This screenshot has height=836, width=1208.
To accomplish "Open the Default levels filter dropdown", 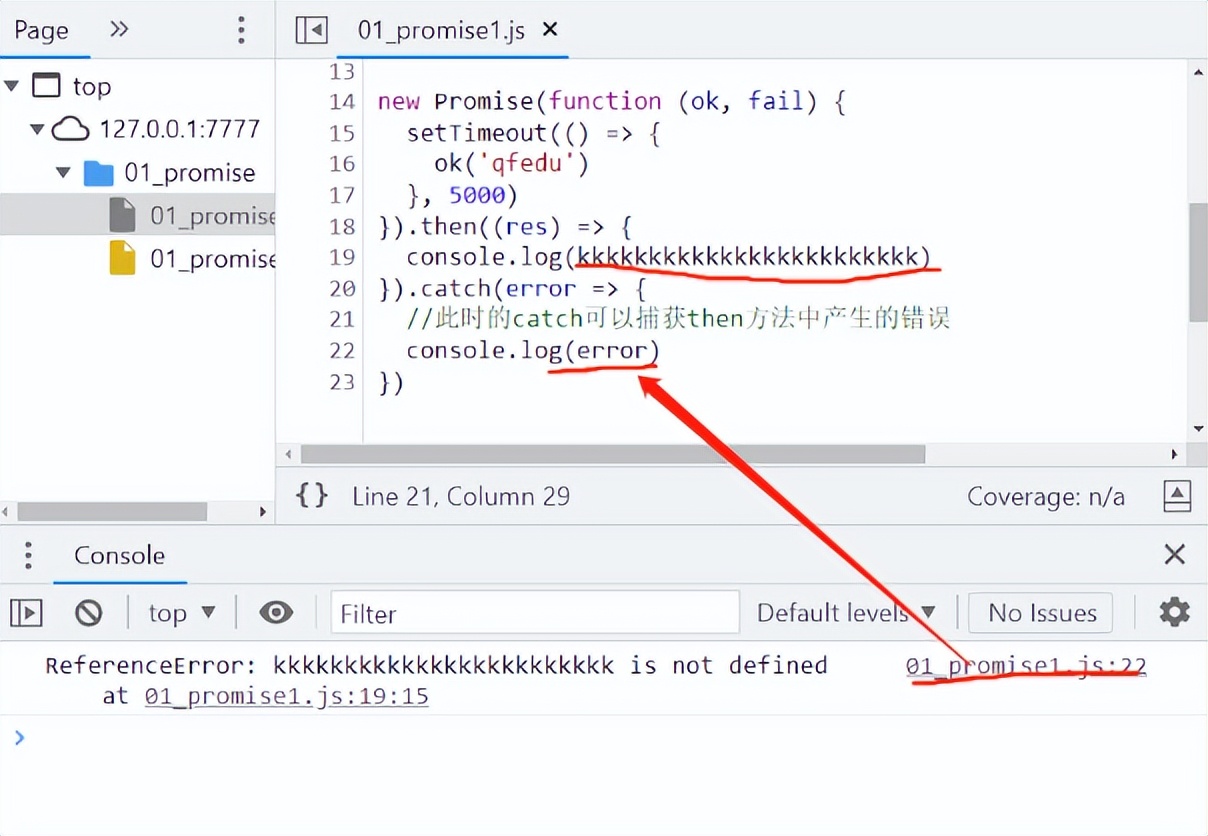I will (x=845, y=612).
